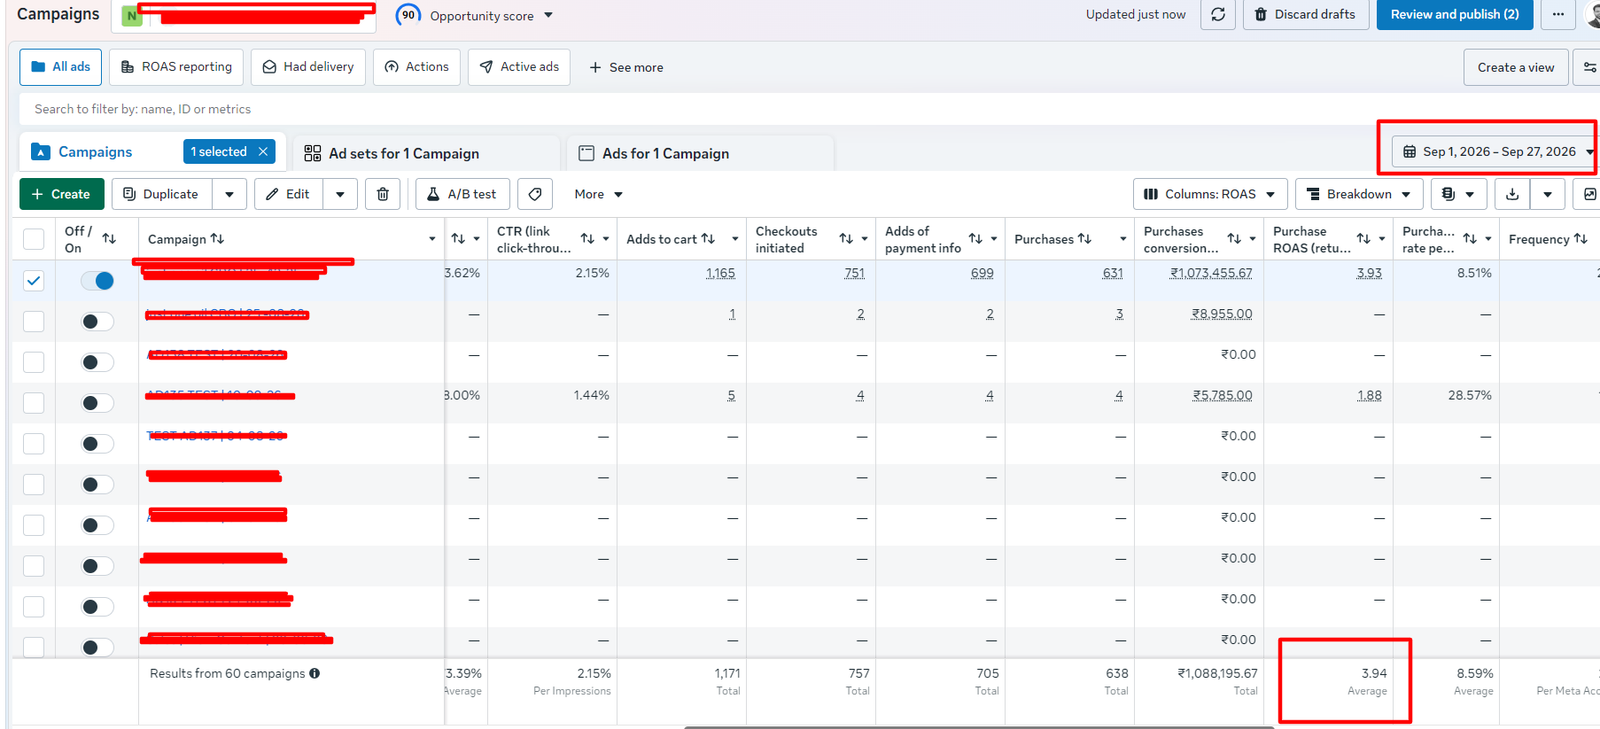Switch to the All ads view
Image resolution: width=1600 pixels, height=729 pixels.
pyautogui.click(x=60, y=67)
